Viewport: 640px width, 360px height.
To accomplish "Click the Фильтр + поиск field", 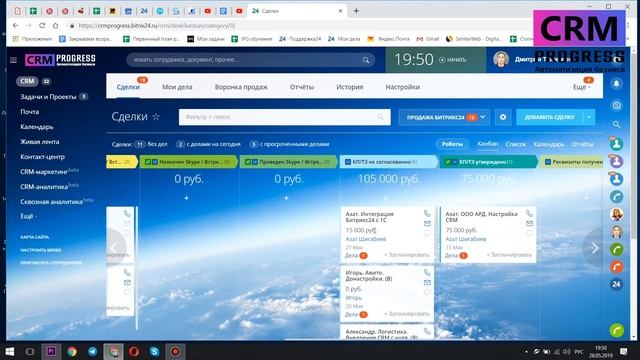I will coord(284,117).
